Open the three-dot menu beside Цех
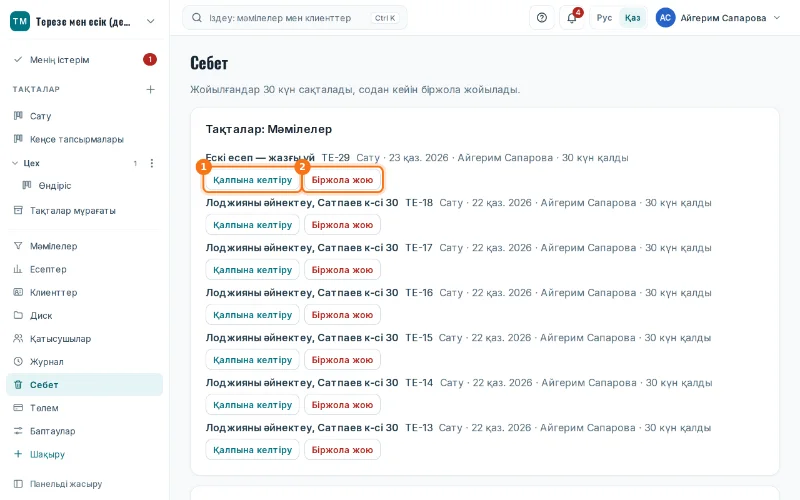 (152, 163)
